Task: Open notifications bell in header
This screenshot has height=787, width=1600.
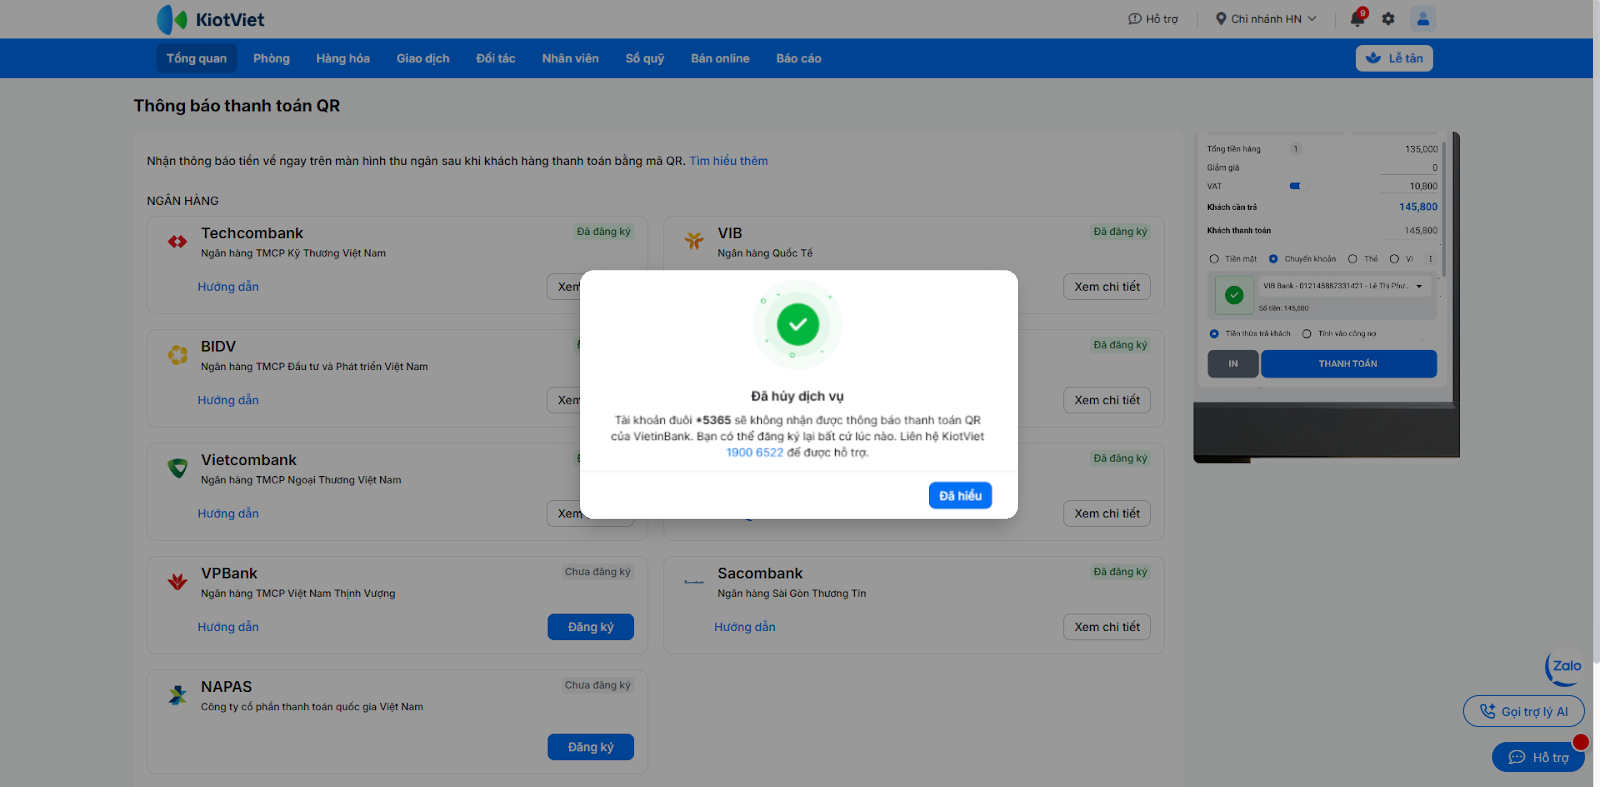Action: 1357,19
